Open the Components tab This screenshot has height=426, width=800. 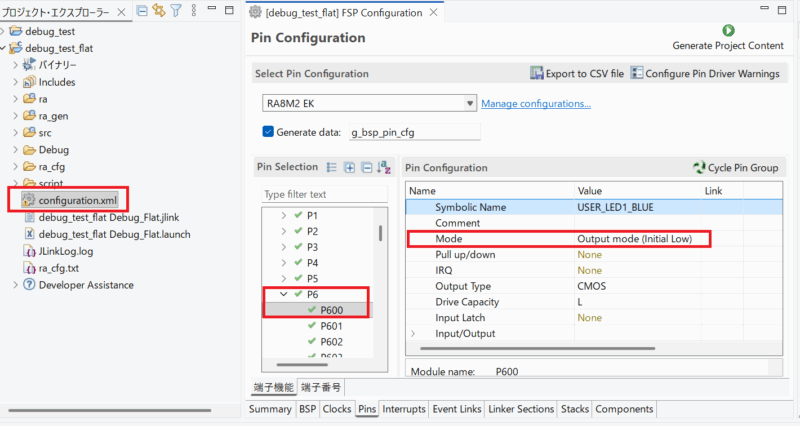[x=624, y=409]
